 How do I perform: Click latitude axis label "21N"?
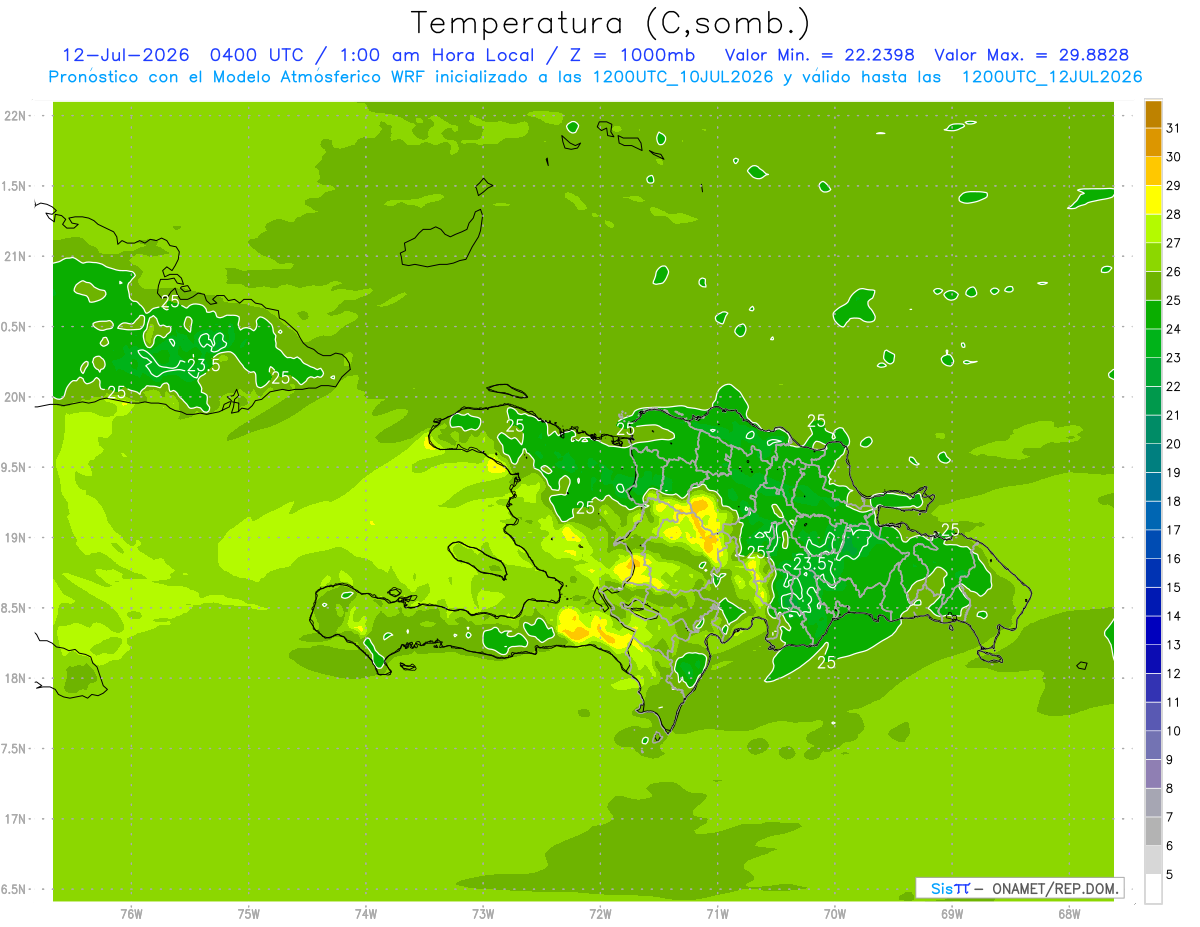[x=16, y=257]
